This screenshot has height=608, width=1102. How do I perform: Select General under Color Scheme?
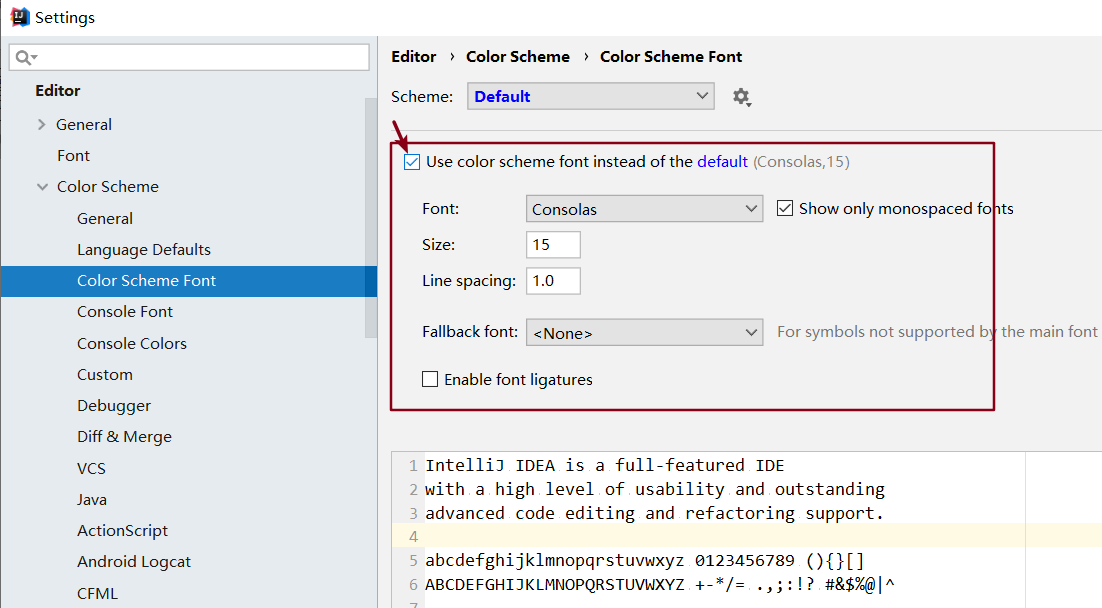click(105, 219)
